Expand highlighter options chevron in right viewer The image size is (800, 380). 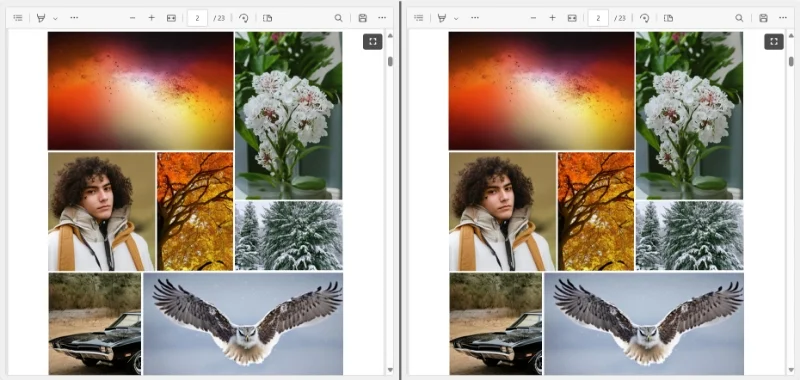pos(456,18)
